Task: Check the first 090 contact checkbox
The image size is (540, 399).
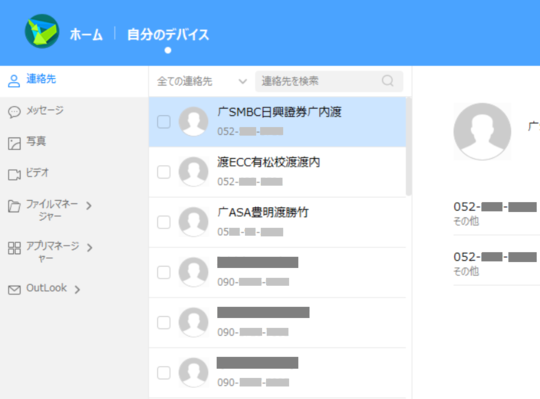Action: coord(164,273)
